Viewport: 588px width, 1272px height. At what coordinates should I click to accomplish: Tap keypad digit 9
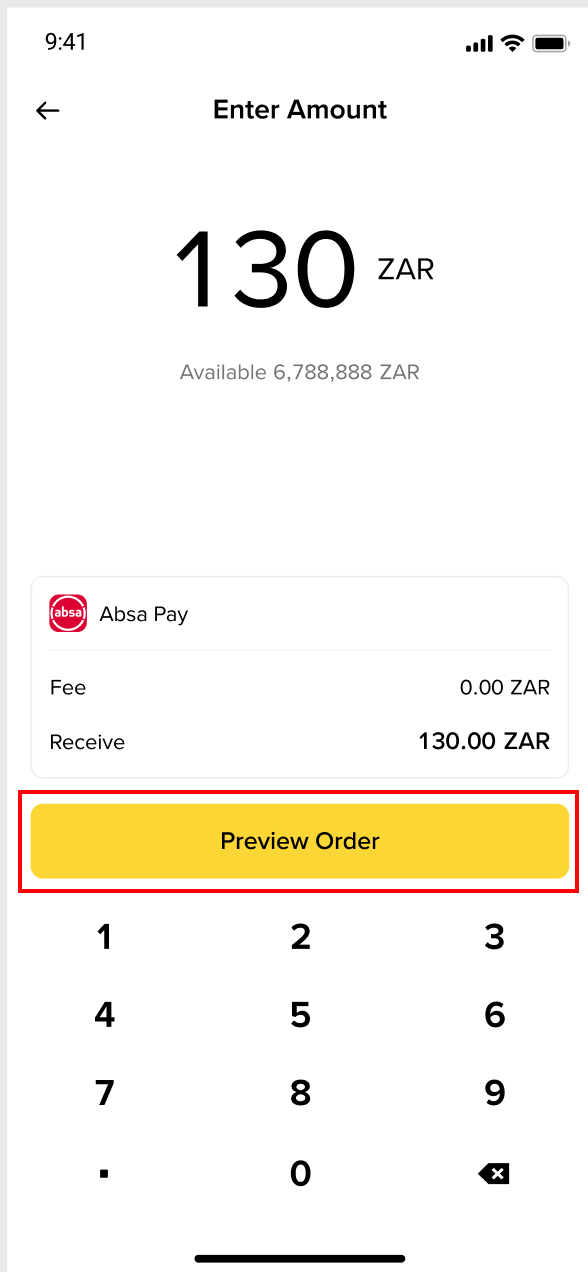[x=494, y=1094]
